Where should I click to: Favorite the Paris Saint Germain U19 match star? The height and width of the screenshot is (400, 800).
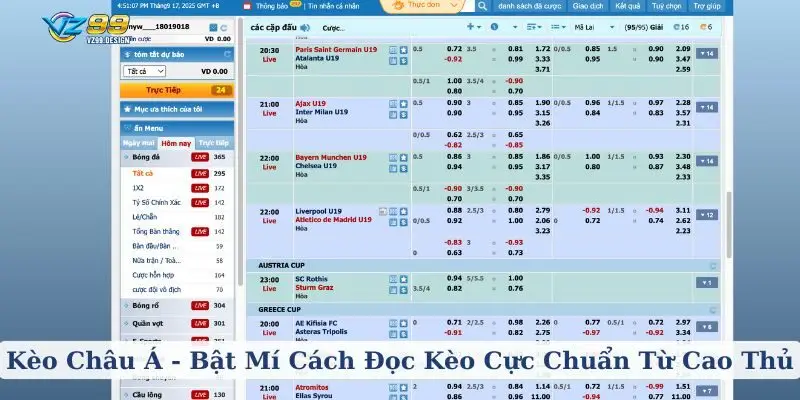[404, 50]
